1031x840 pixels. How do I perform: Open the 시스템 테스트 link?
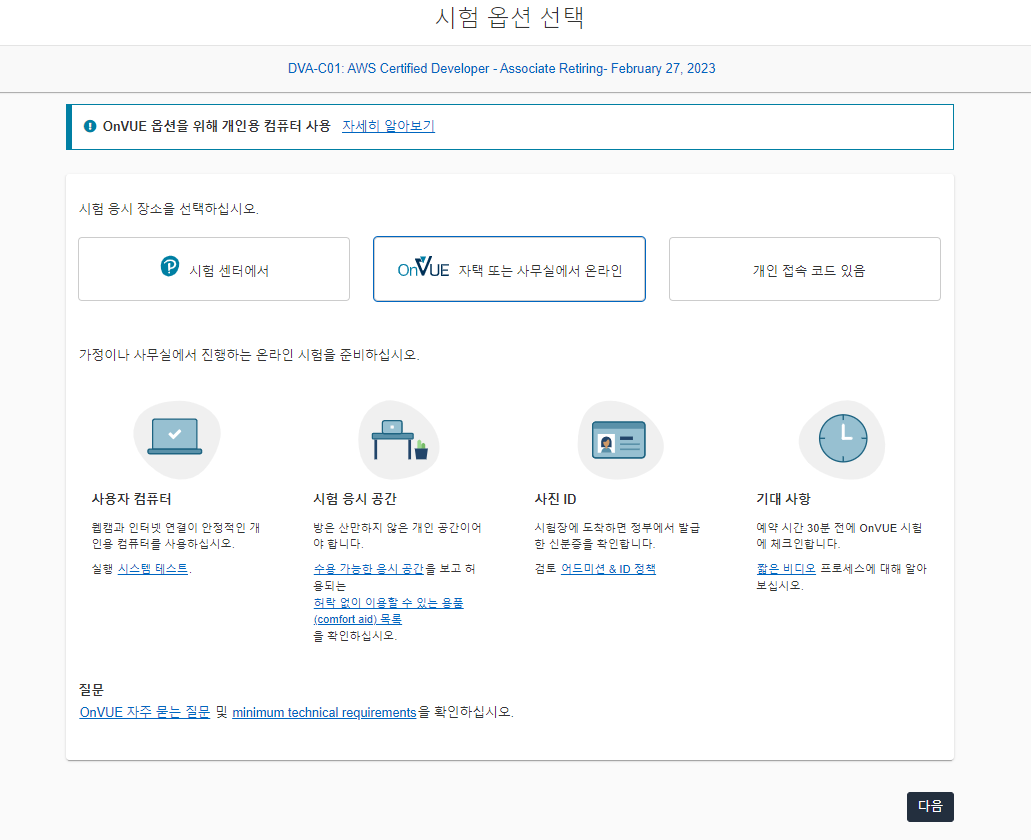(153, 569)
